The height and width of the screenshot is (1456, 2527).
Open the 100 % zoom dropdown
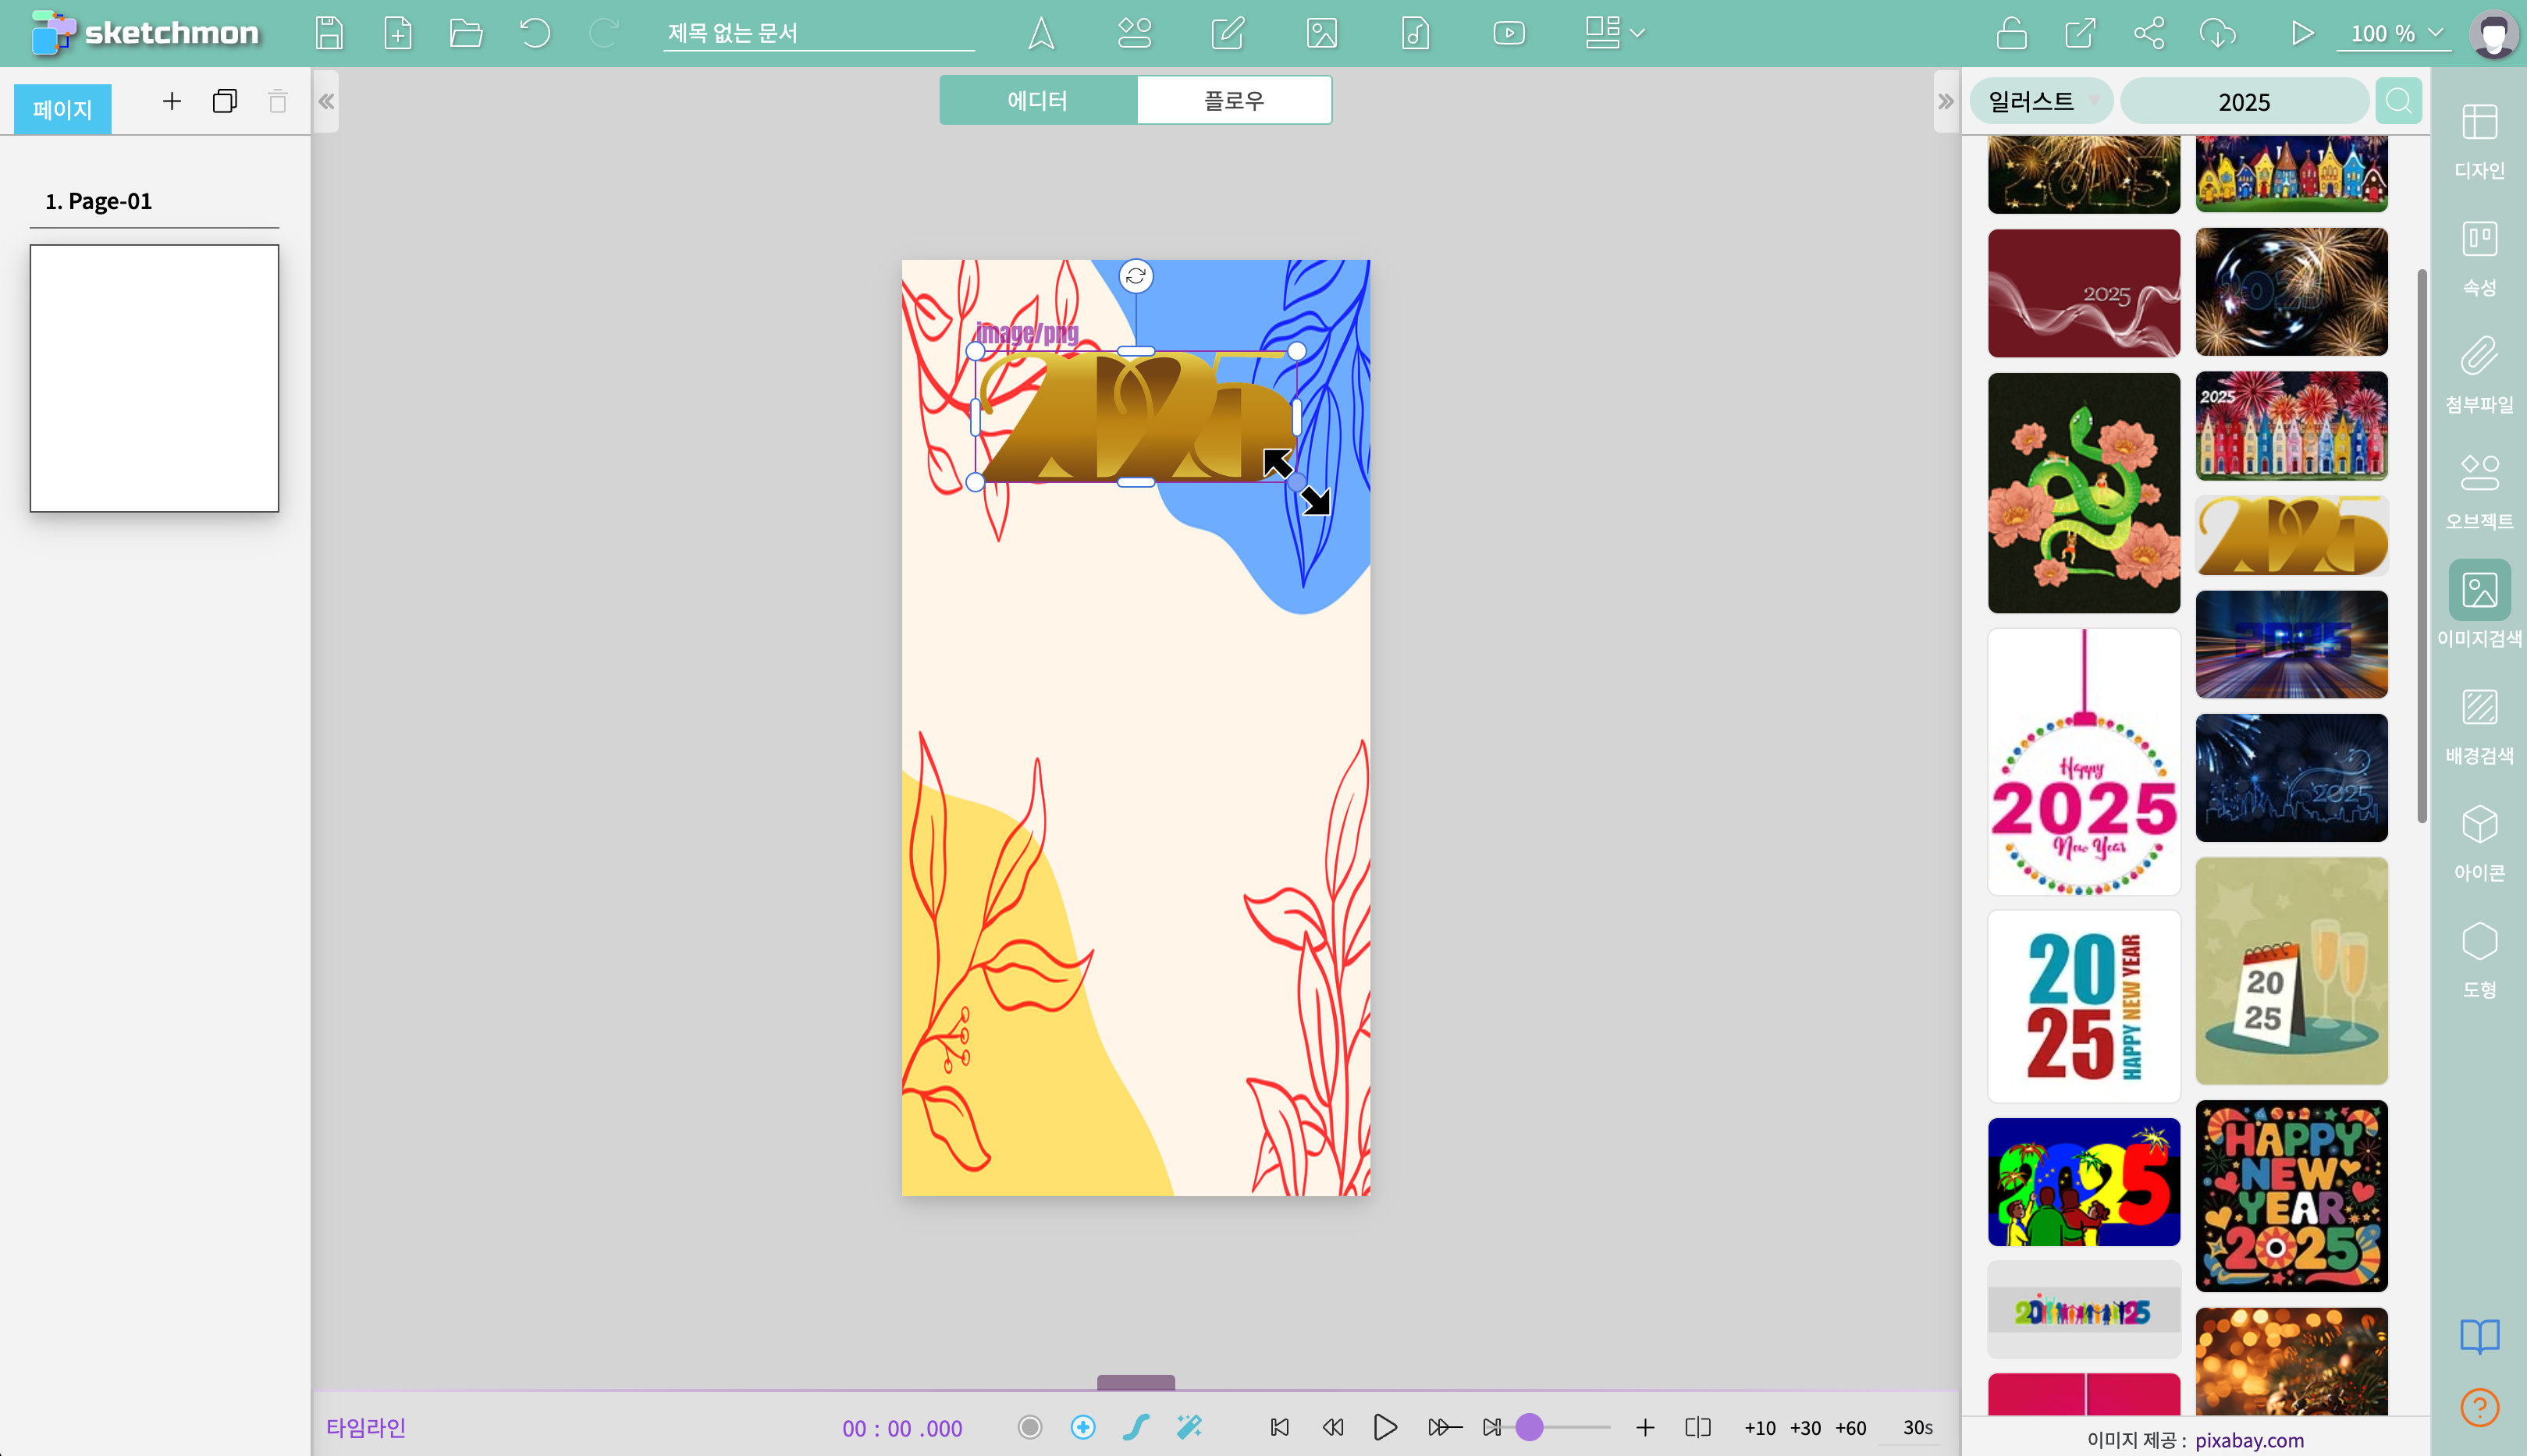pyautogui.click(x=2395, y=33)
